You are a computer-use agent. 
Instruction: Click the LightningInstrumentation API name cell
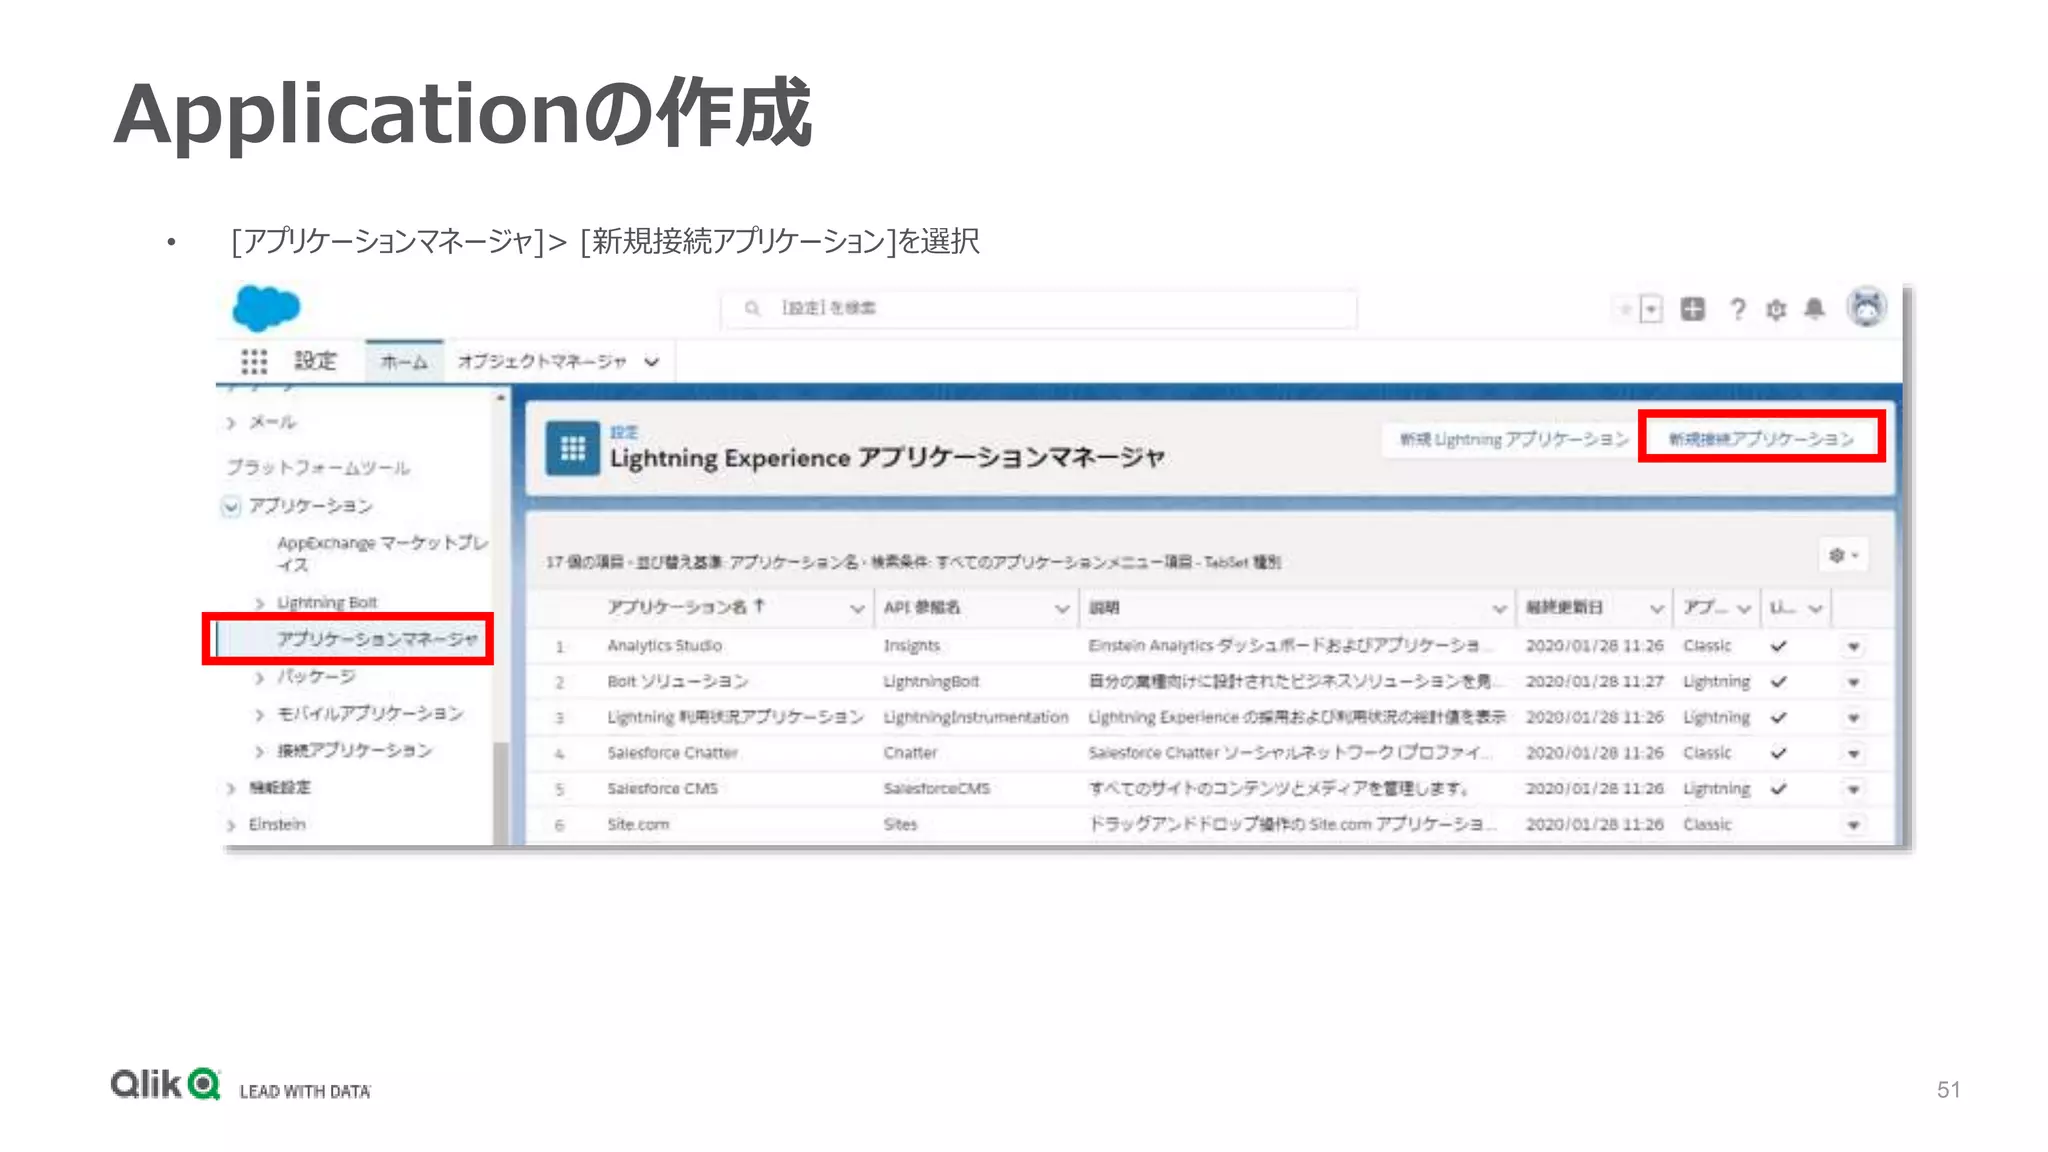tap(975, 717)
